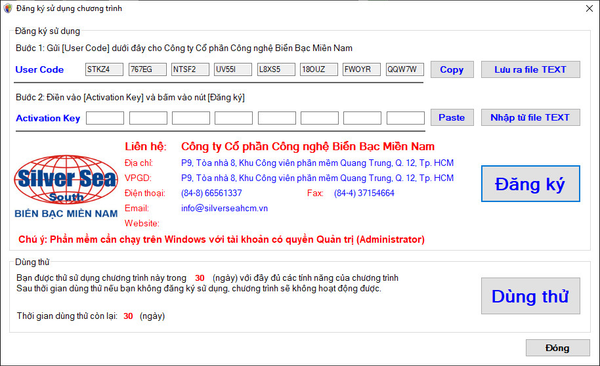Click the app icon in title bar

coord(7,8)
